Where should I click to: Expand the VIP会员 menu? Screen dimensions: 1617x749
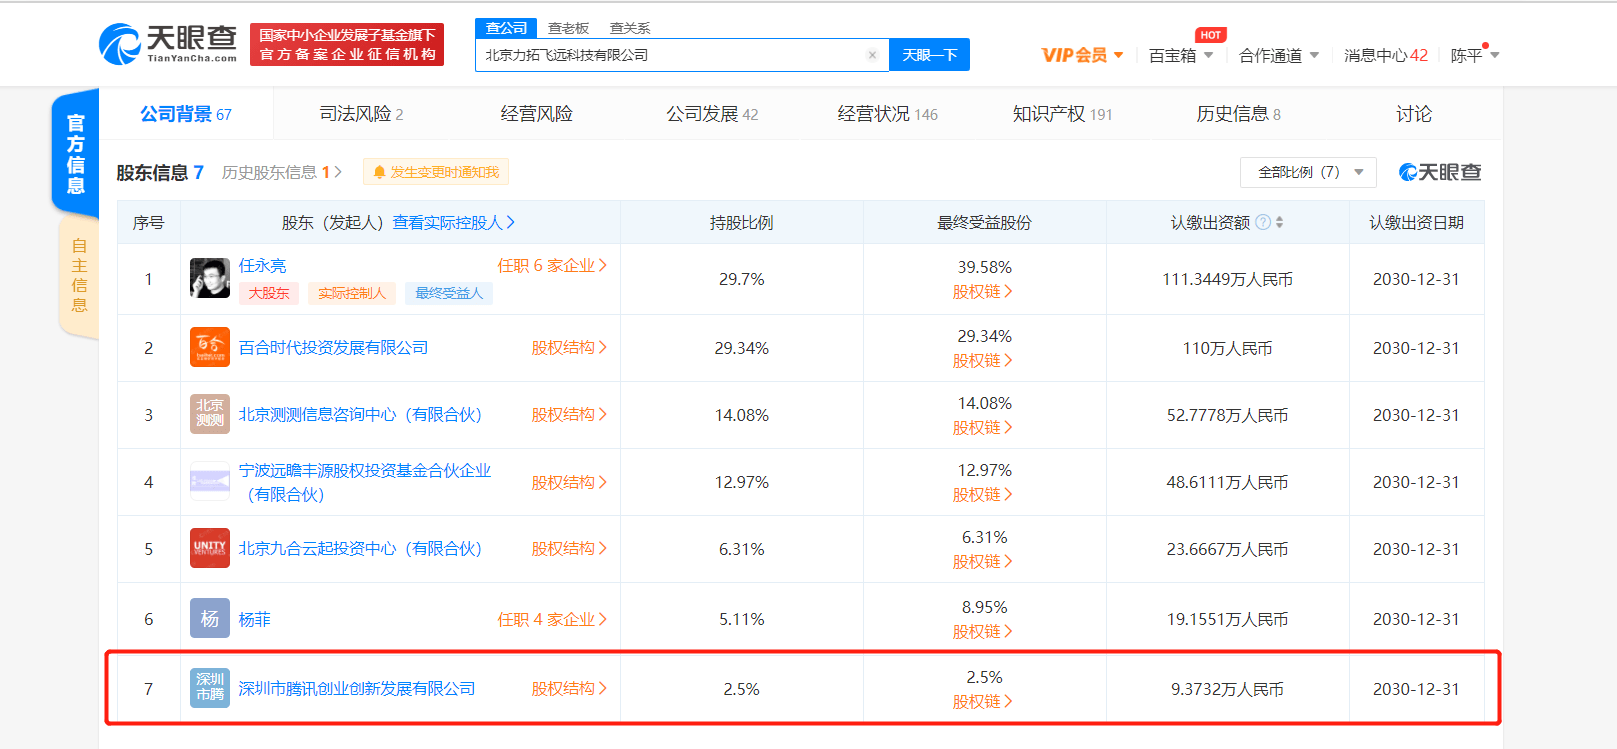click(1082, 55)
